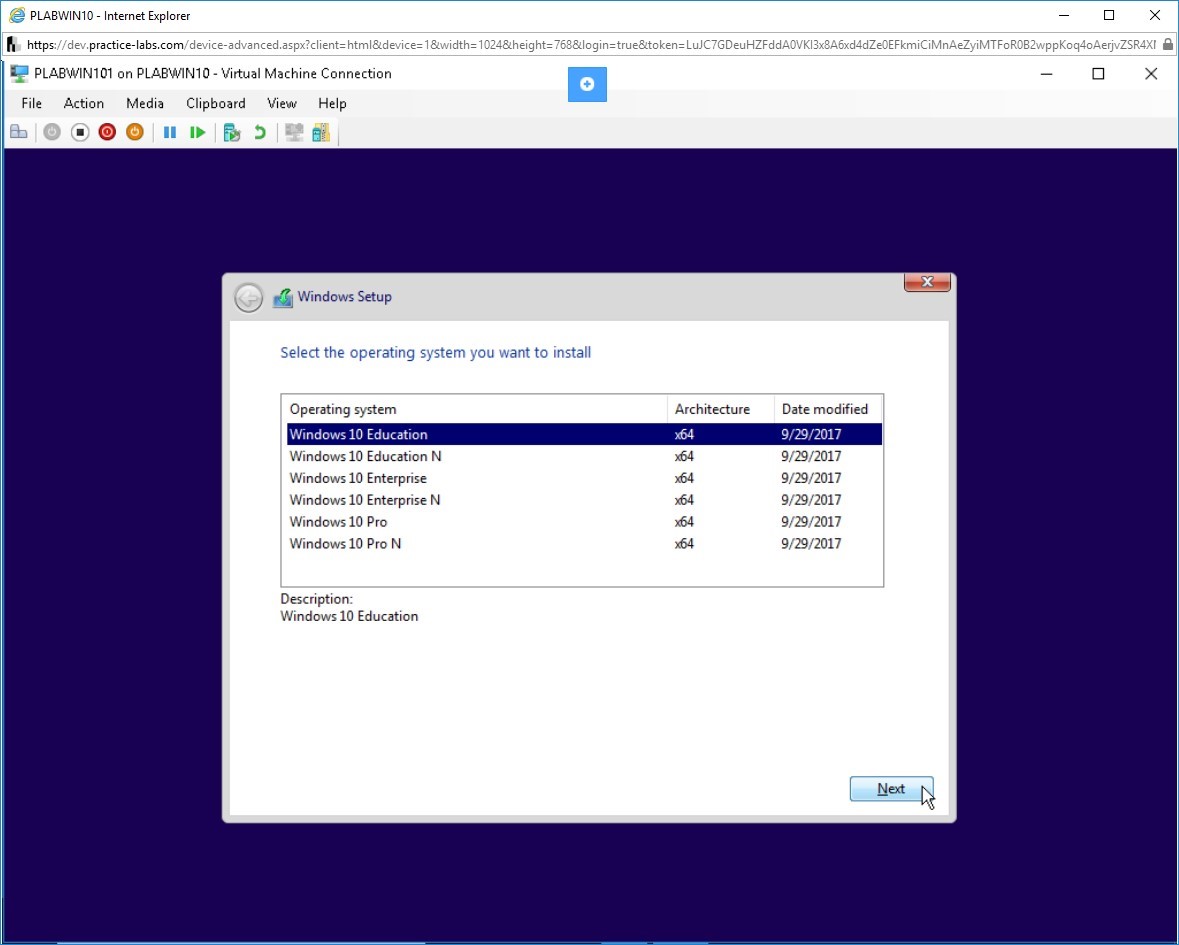Screen dimensions: 1179x945
Task: Select Windows 10 Enterprise edition
Action: click(x=584, y=478)
